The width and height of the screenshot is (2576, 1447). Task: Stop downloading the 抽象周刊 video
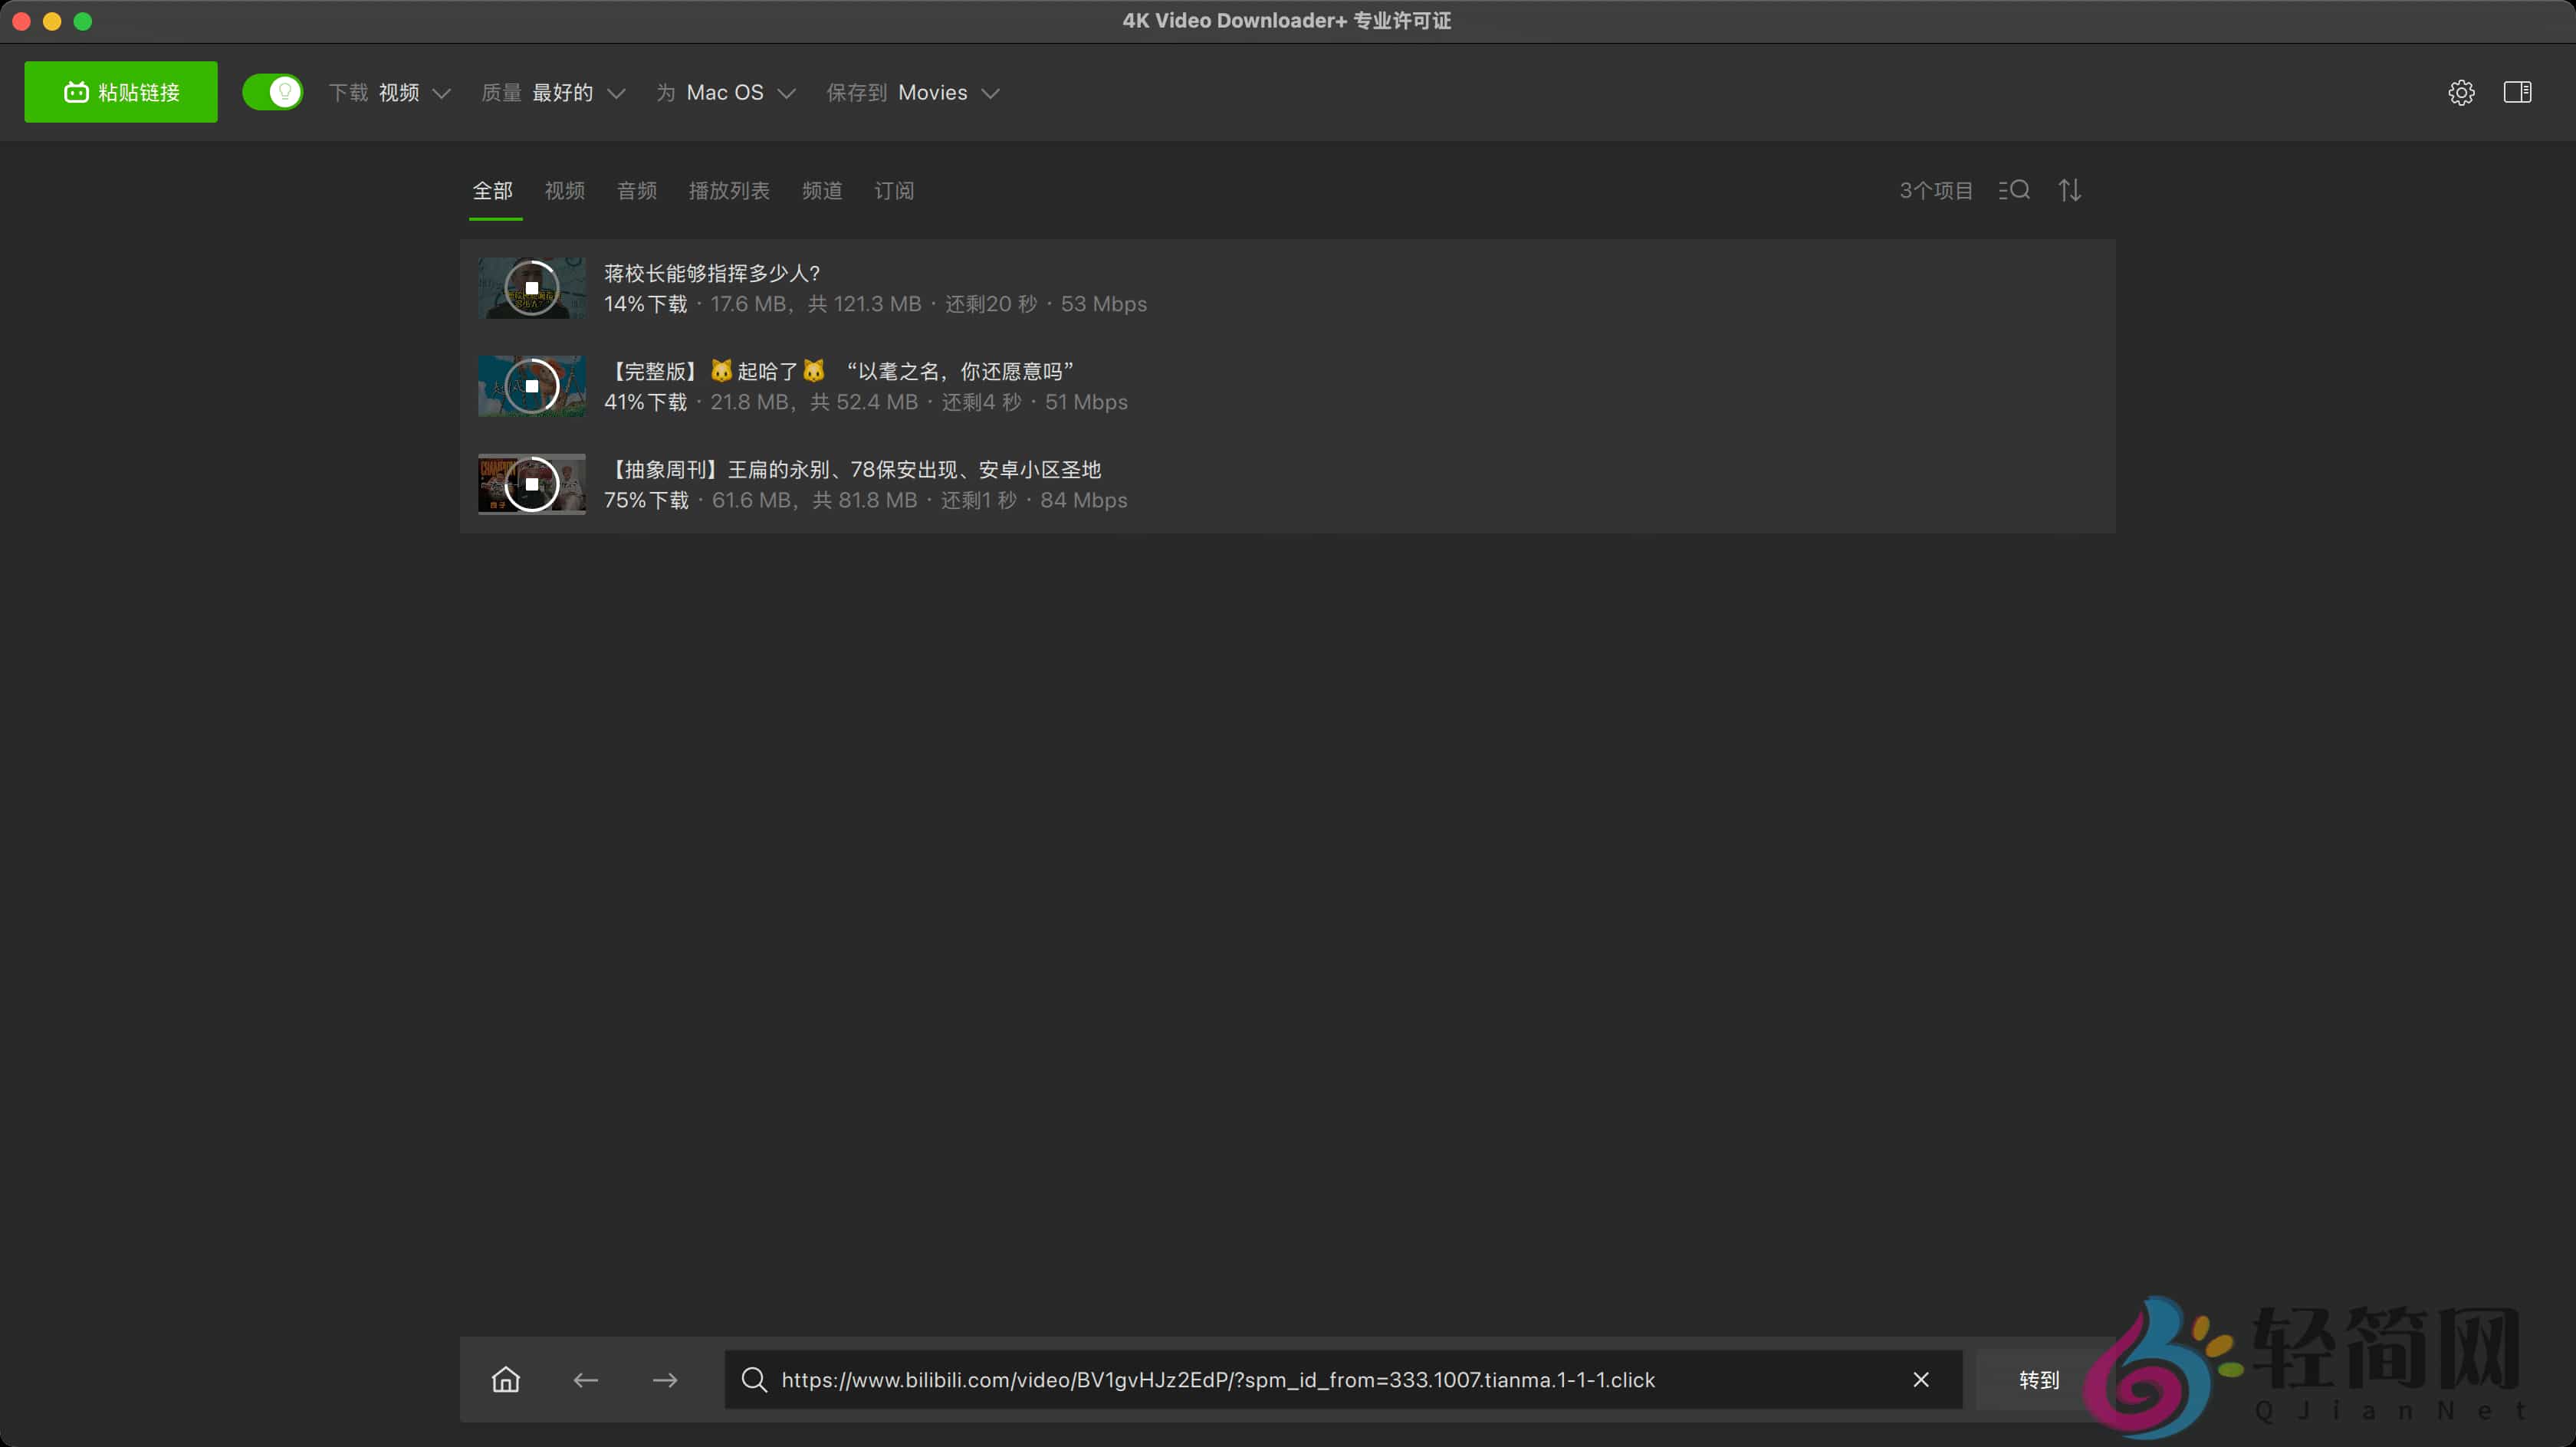[x=531, y=484]
